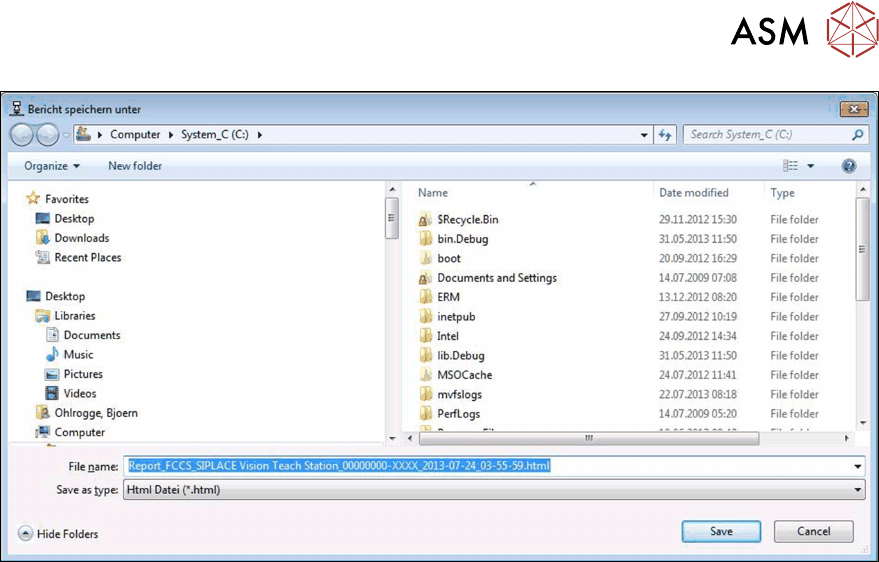Screen dimensions: 879x562
Task: Click New folder button
Action: coord(135,166)
